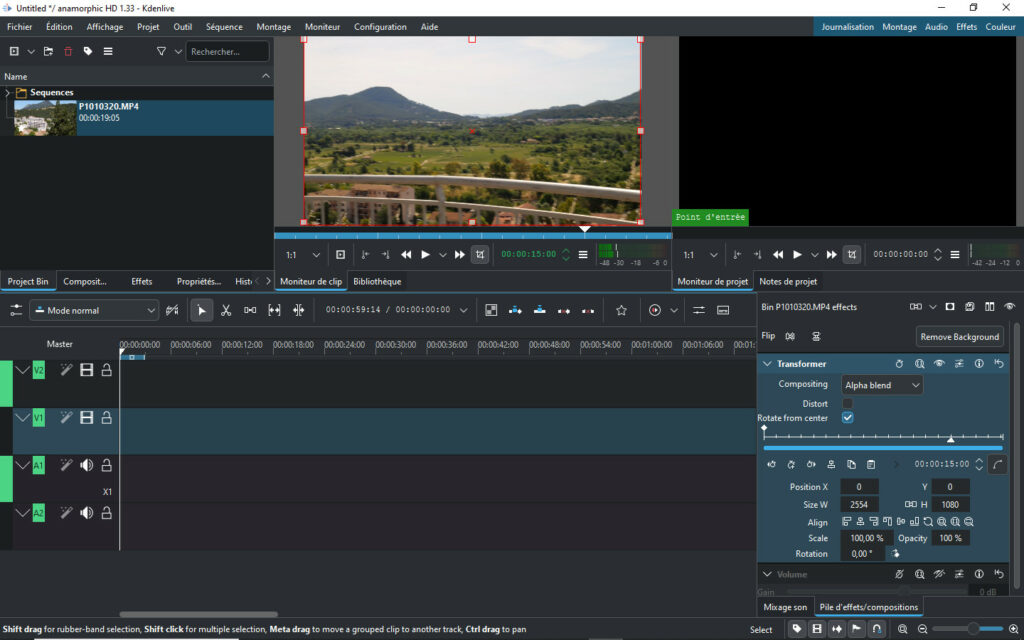Viewport: 1024px width, 640px height.
Task: Open project monitor 1:1 zoom dropdown
Action: point(701,255)
